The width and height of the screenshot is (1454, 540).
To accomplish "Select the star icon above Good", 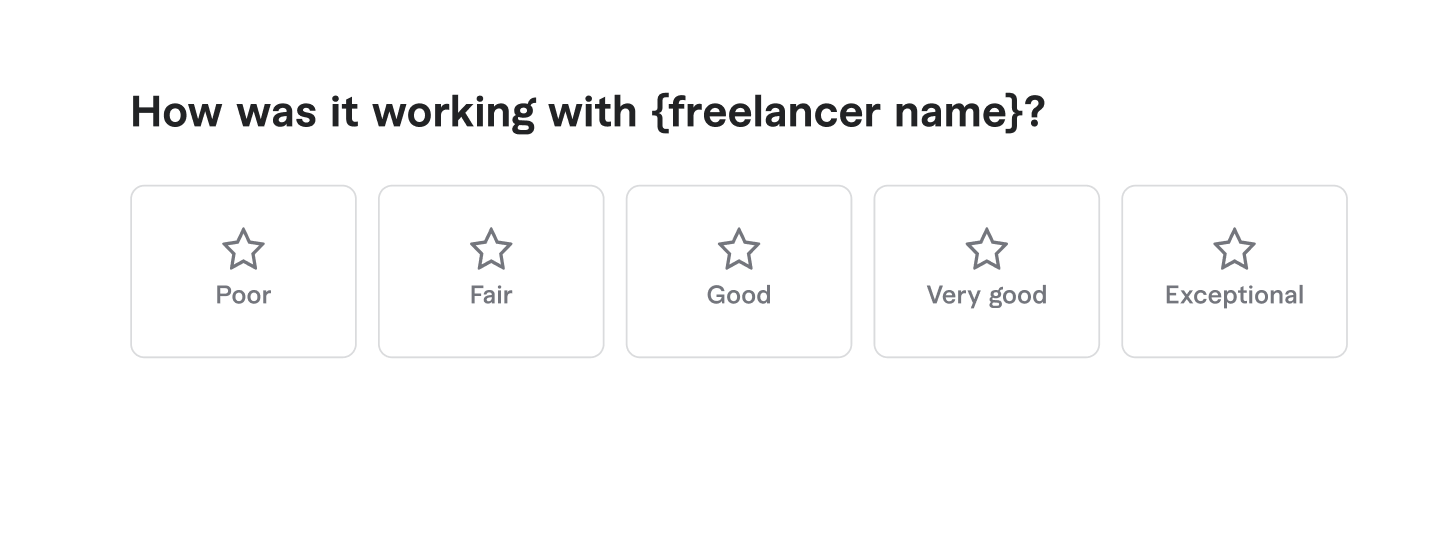I will click(x=739, y=249).
